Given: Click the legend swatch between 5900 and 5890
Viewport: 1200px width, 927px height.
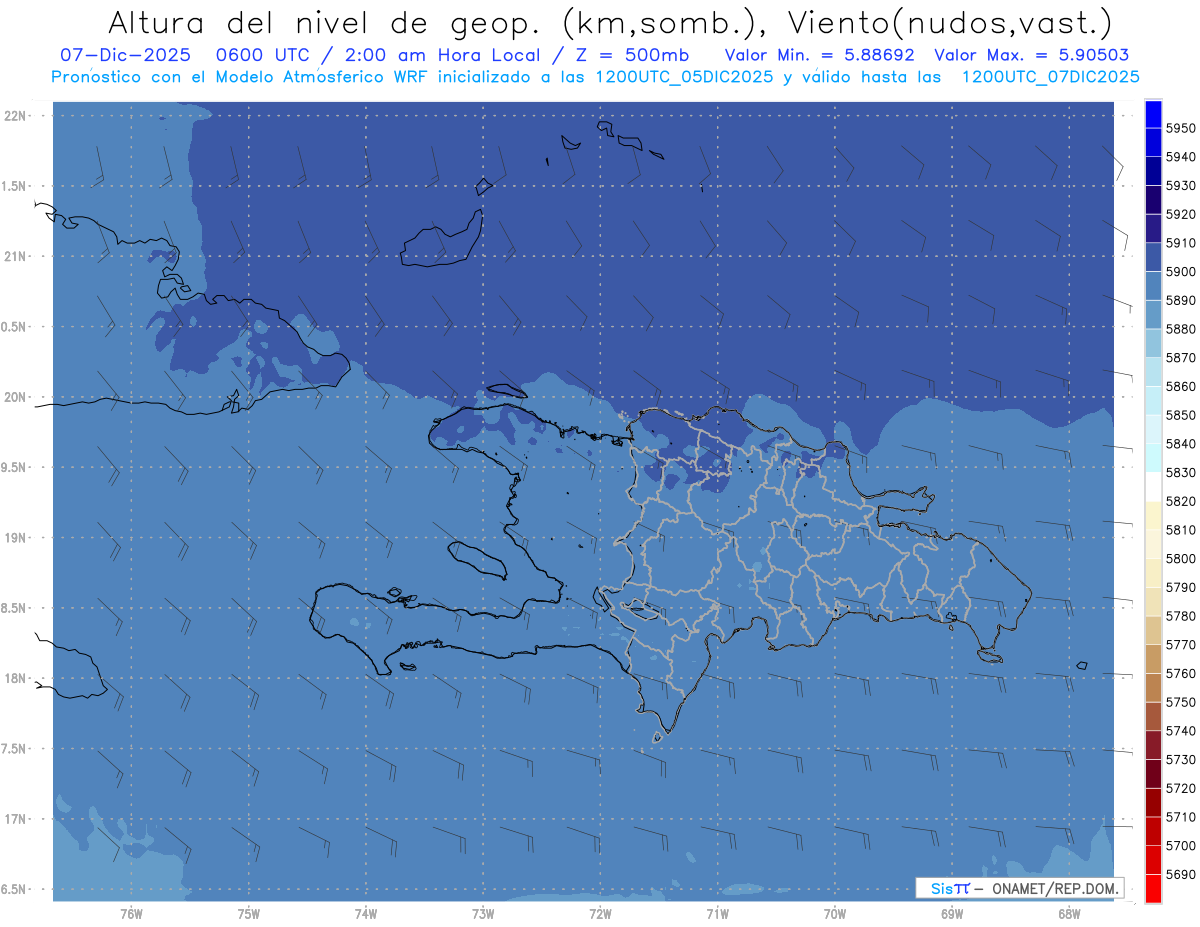Looking at the screenshot, I should point(1153,286).
